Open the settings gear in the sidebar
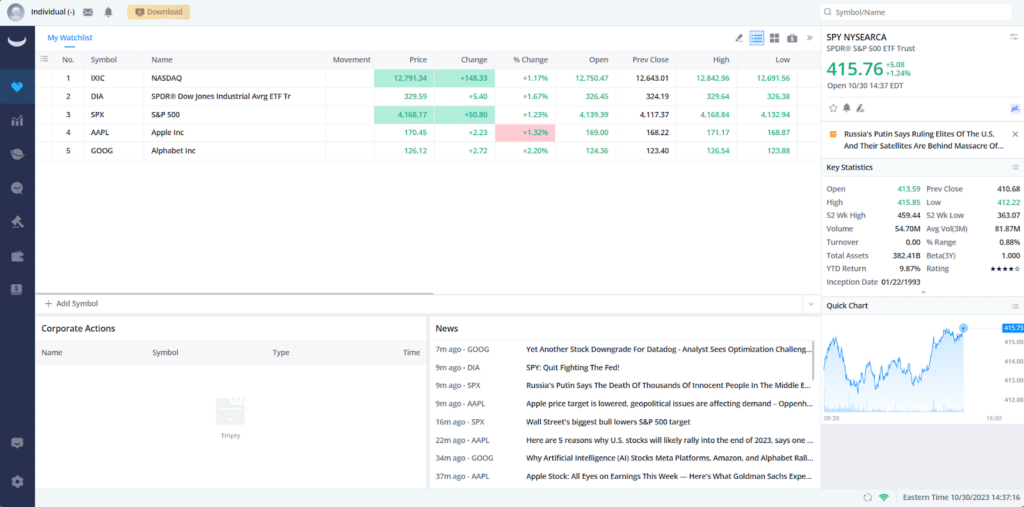Image resolution: width=1024 pixels, height=507 pixels. pyautogui.click(x=17, y=481)
